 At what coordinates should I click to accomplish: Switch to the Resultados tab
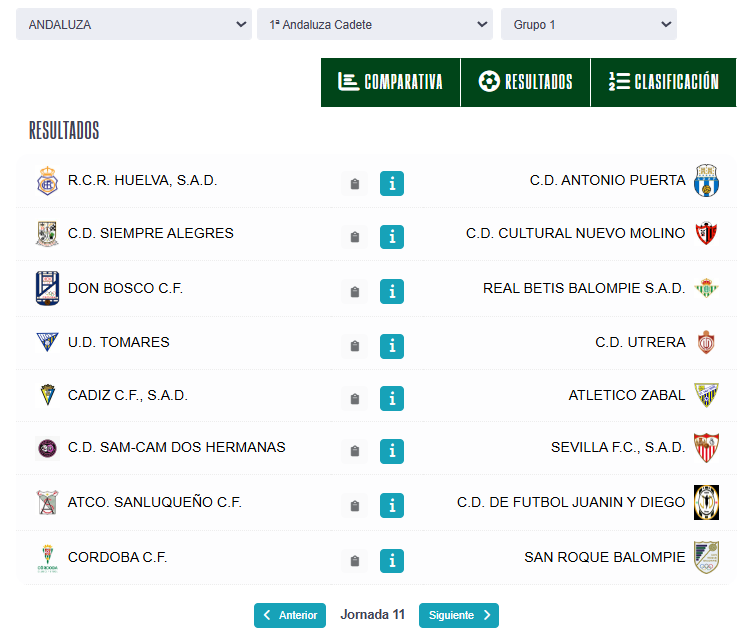[x=525, y=82]
